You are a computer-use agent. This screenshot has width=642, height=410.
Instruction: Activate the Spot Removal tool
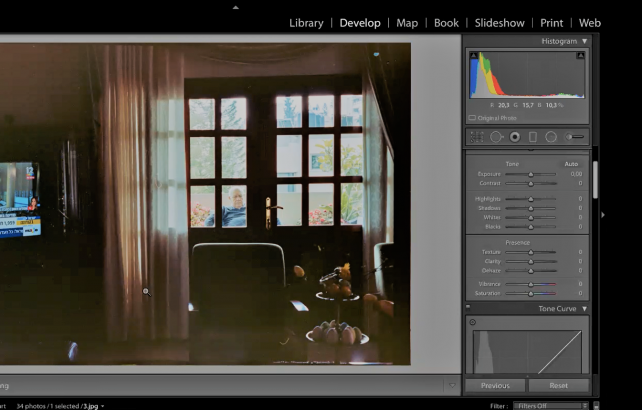pos(496,136)
